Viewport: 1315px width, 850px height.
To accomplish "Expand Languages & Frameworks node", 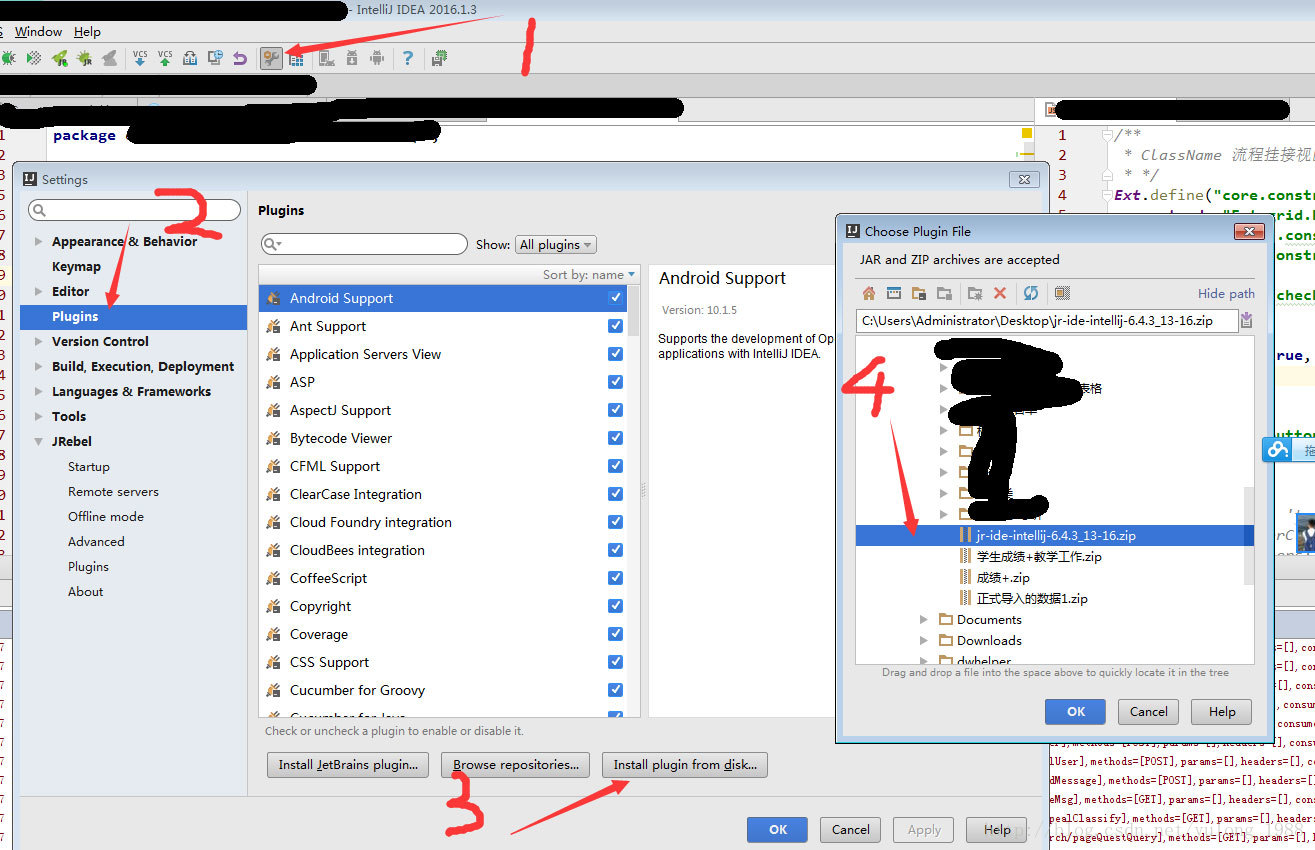I will [x=39, y=391].
